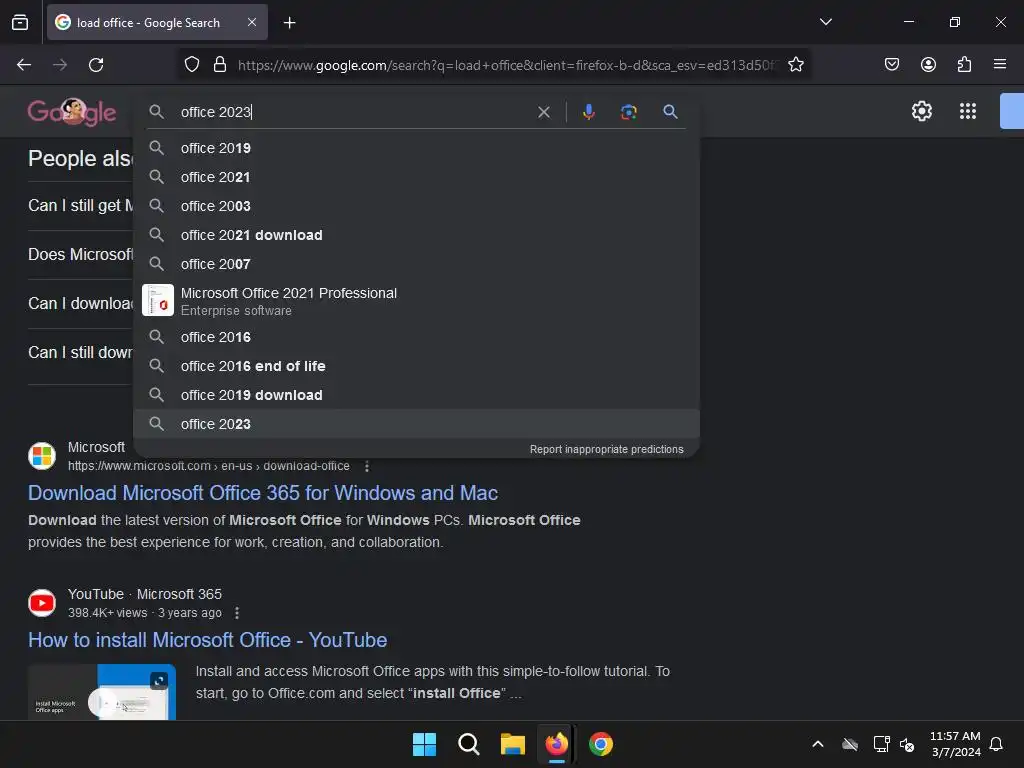The width and height of the screenshot is (1024, 768).
Task: Open Google Lens image search icon
Action: (x=628, y=112)
